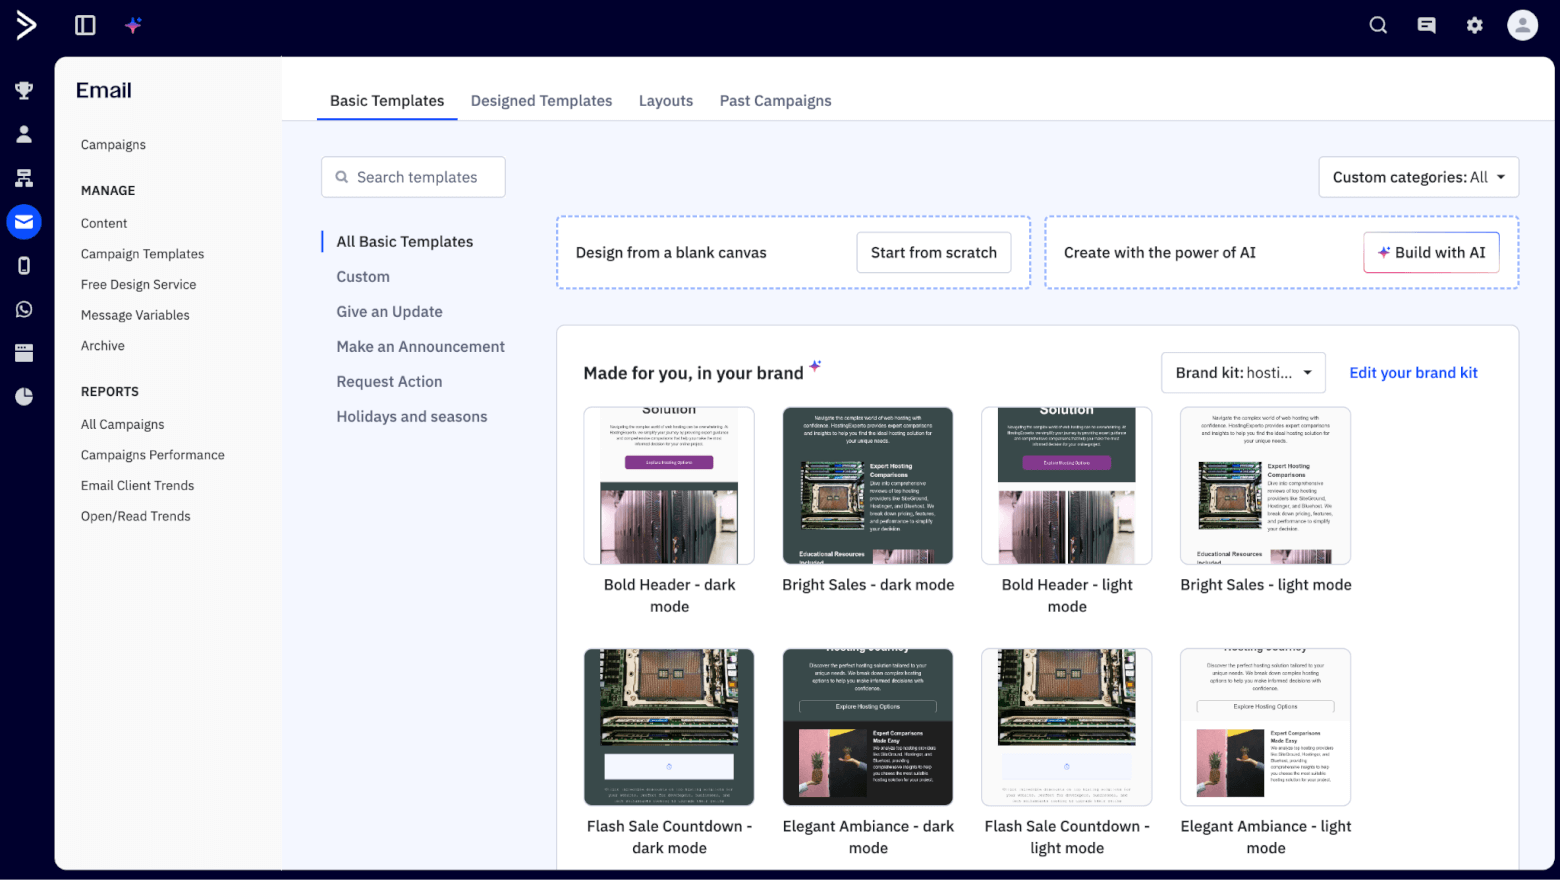Open Reports via the pie chart icon
1560x880 pixels.
pyautogui.click(x=24, y=396)
